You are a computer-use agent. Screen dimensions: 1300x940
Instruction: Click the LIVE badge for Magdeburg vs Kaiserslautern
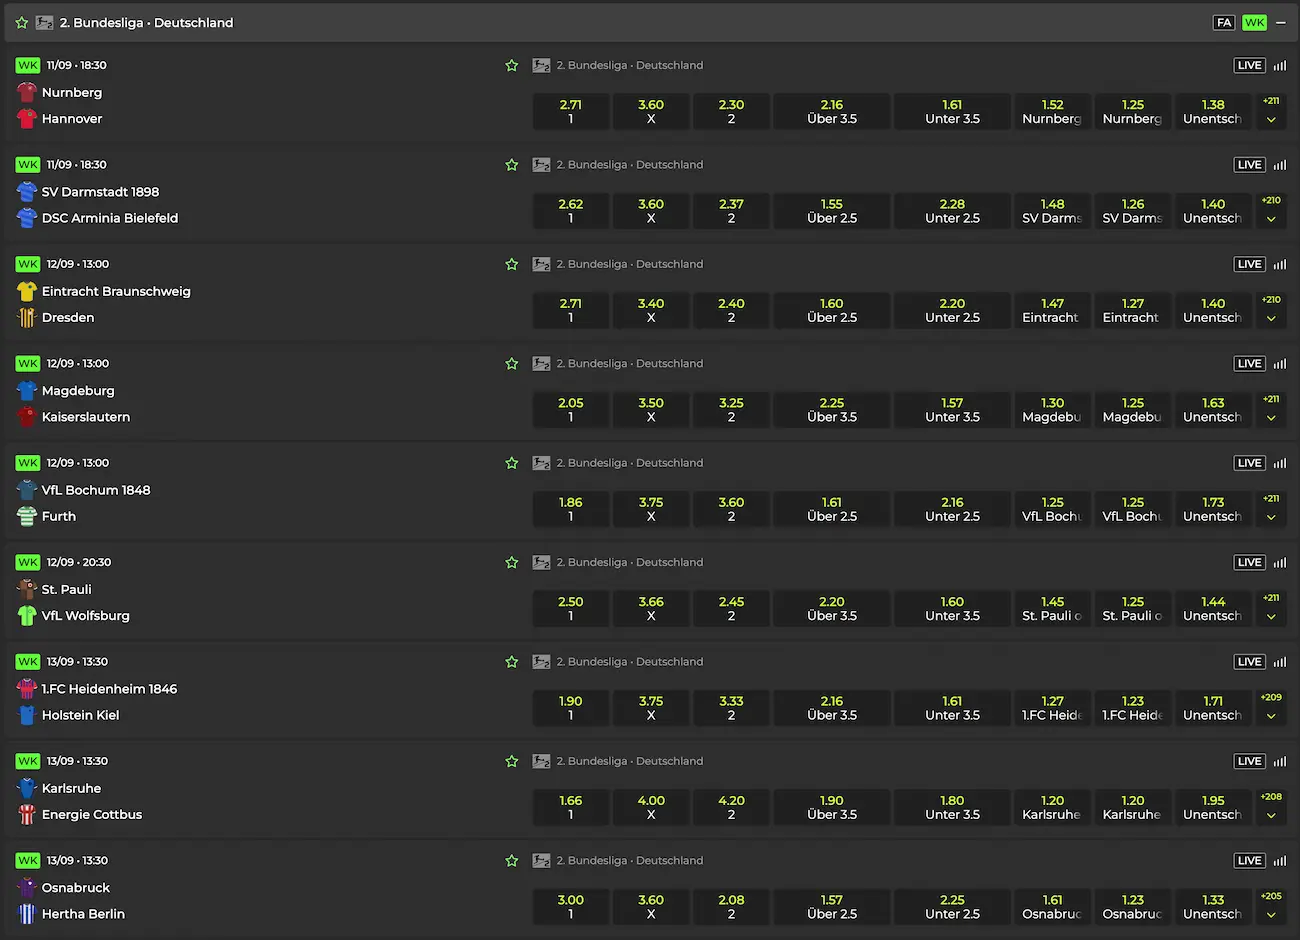(1250, 363)
